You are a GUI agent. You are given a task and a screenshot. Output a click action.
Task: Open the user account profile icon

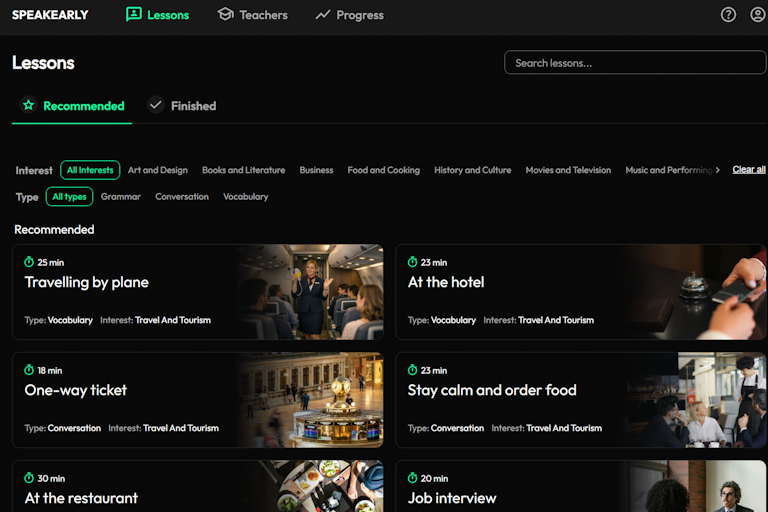758,15
